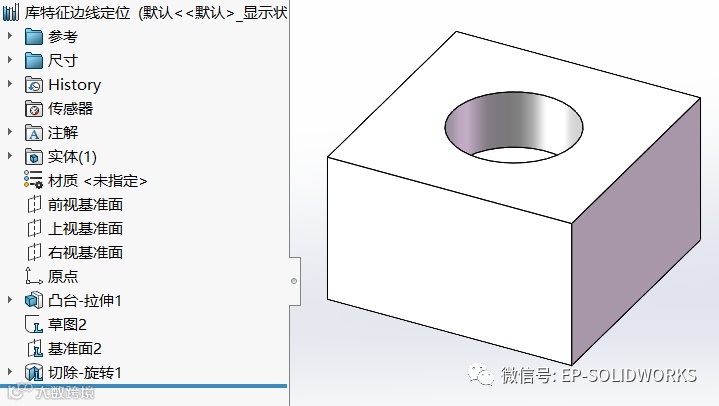Expand the 参考 folder node
This screenshot has width=719, height=406.
tap(10, 36)
